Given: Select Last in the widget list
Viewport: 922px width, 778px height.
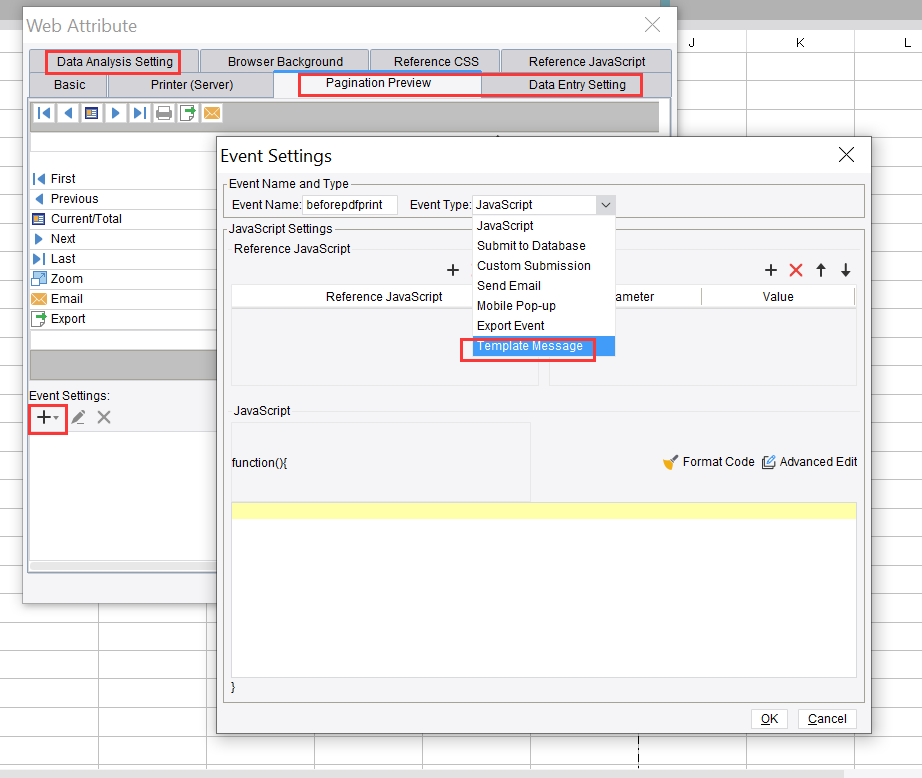Looking at the screenshot, I should click(123, 259).
